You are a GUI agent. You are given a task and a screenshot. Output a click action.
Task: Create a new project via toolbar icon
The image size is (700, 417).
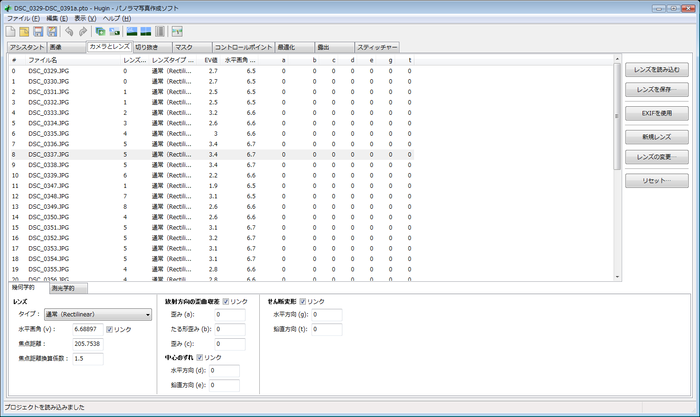[x=10, y=31]
